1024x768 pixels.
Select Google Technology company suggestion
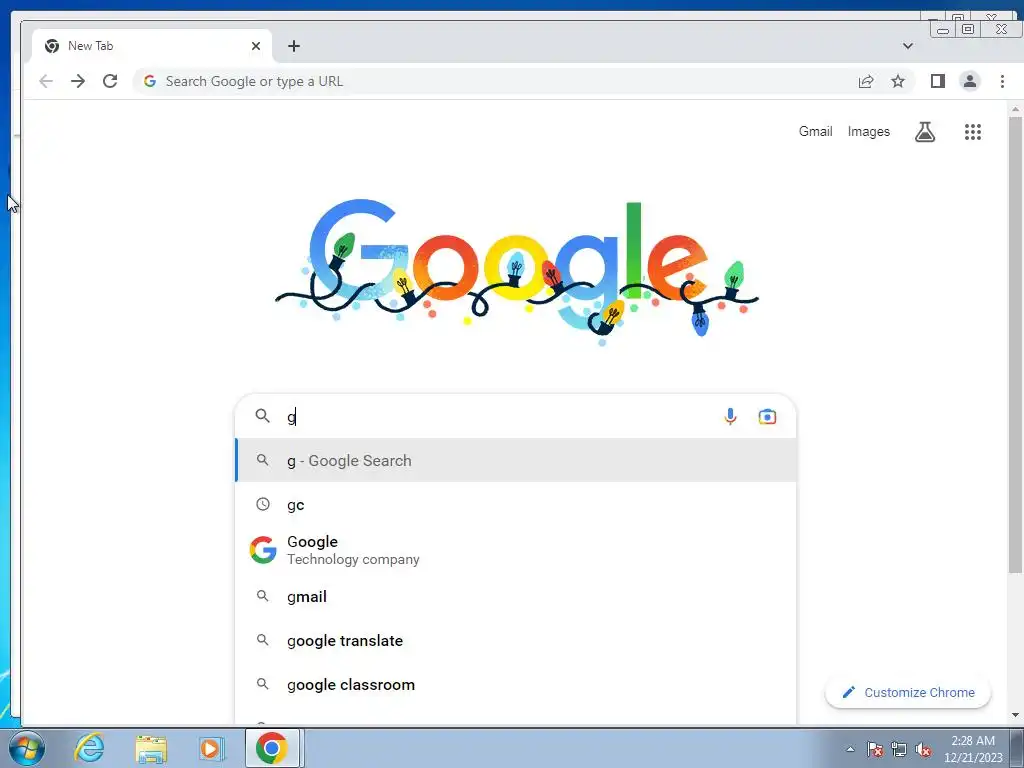click(x=516, y=550)
